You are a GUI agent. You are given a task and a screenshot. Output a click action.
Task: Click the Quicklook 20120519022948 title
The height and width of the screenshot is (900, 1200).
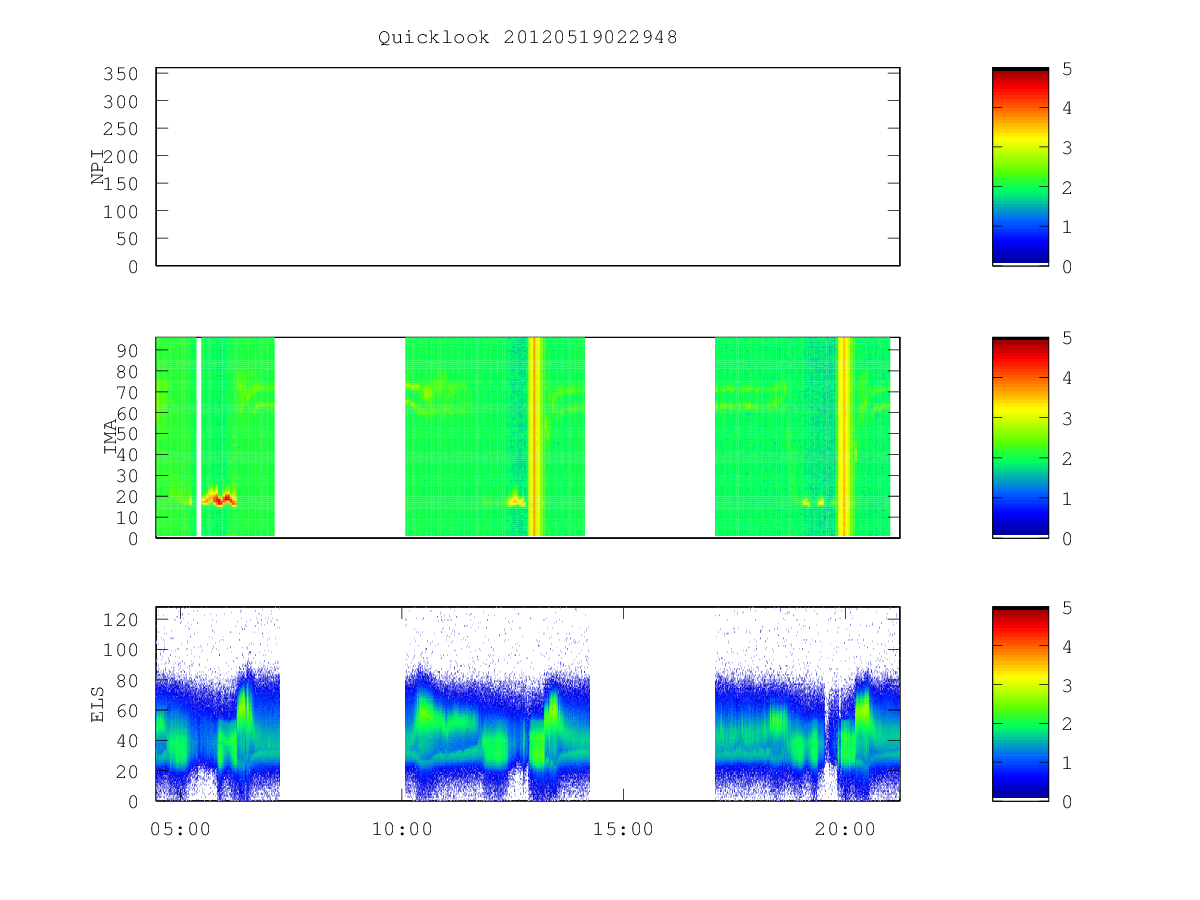tap(527, 37)
